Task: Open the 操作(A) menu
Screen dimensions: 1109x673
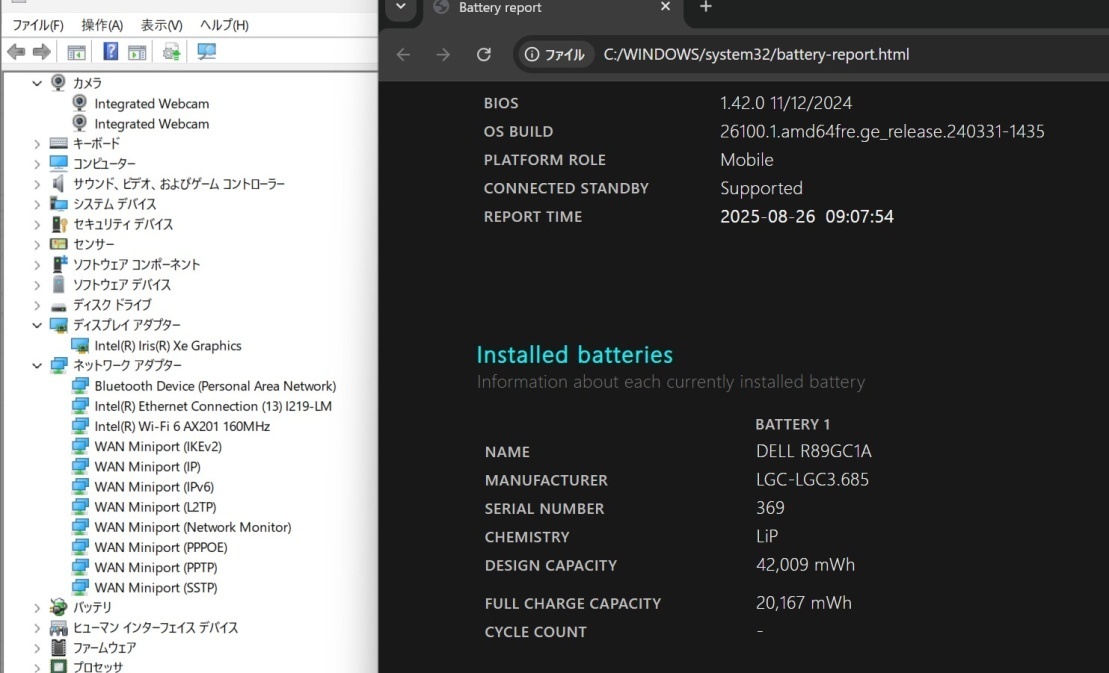Action: (x=102, y=25)
